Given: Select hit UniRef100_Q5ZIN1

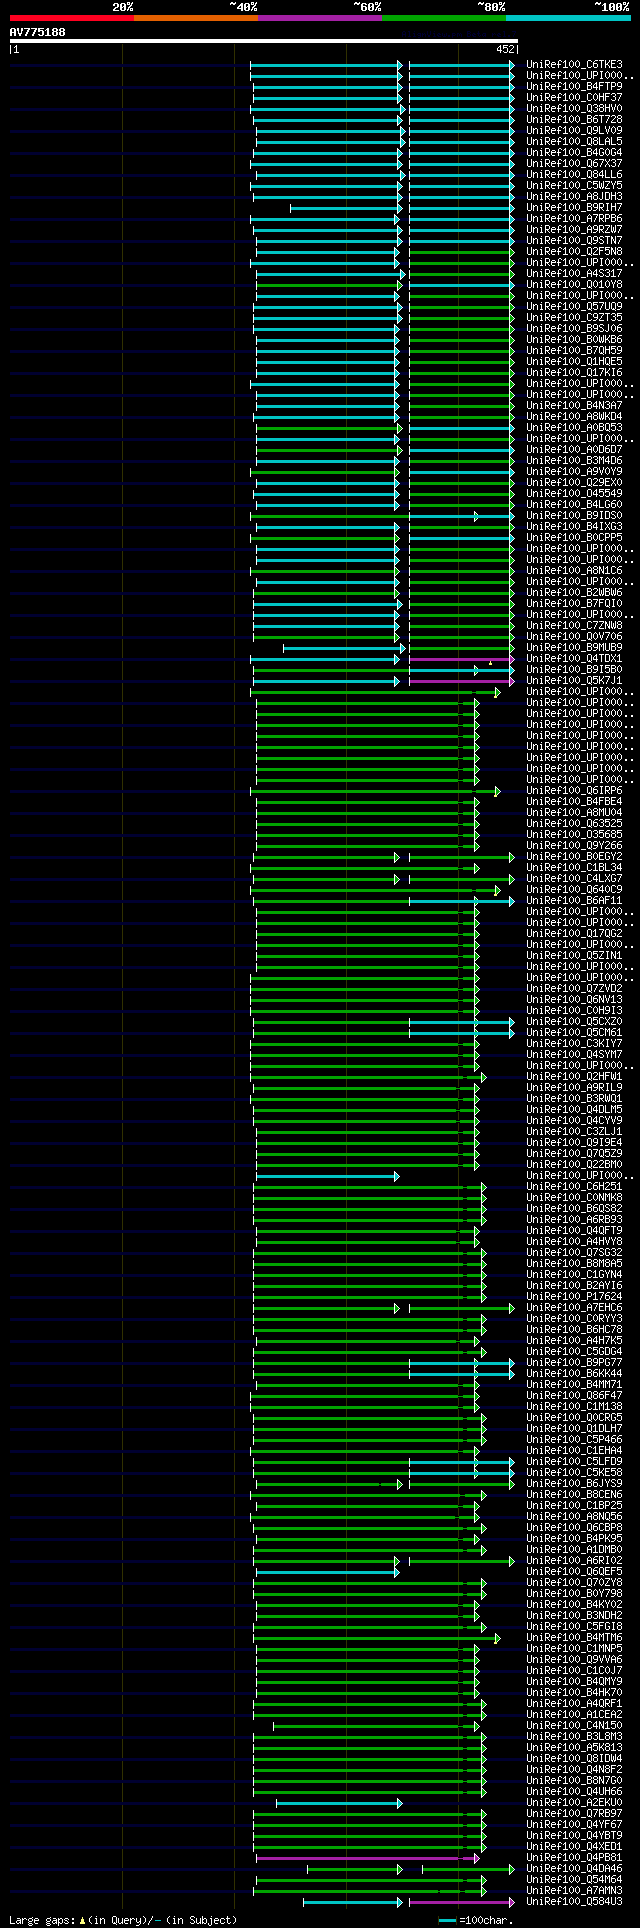Looking at the screenshot, I should 574,956.
